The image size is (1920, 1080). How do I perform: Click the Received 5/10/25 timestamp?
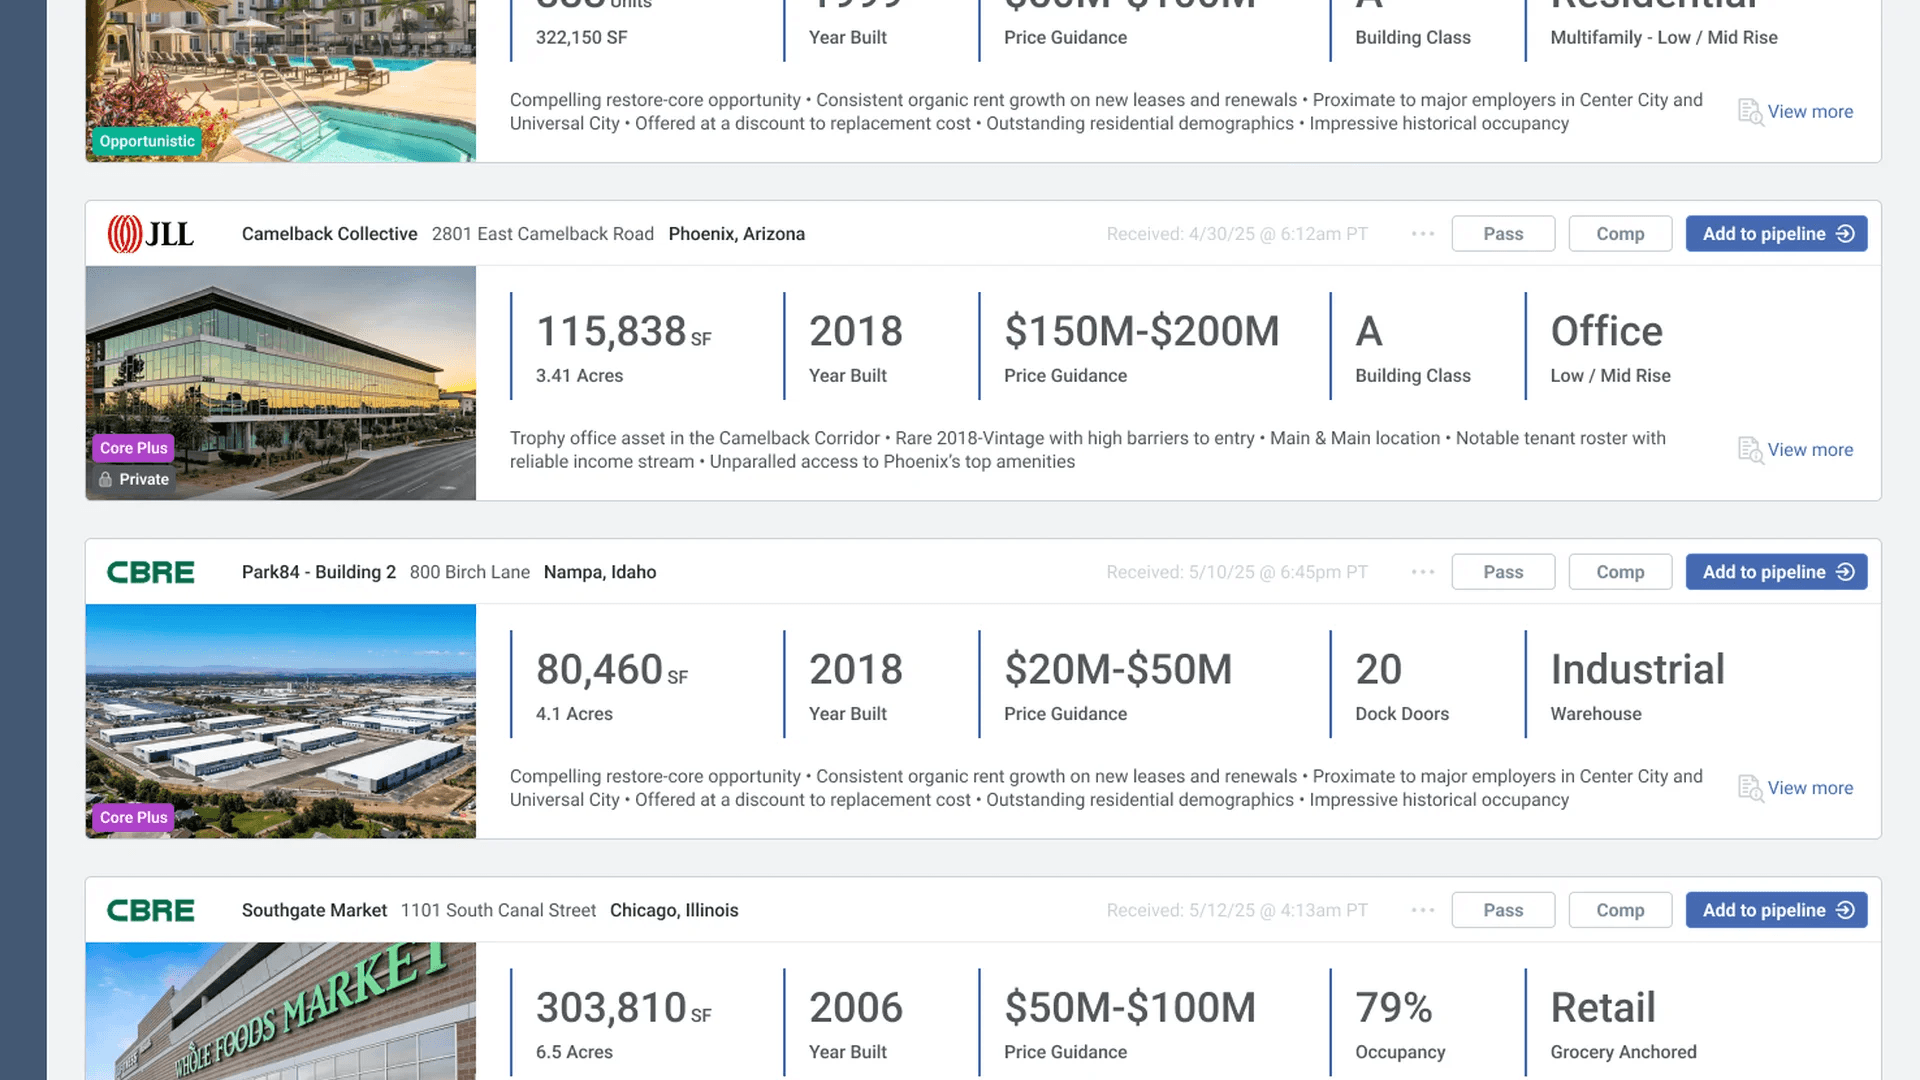click(x=1237, y=572)
